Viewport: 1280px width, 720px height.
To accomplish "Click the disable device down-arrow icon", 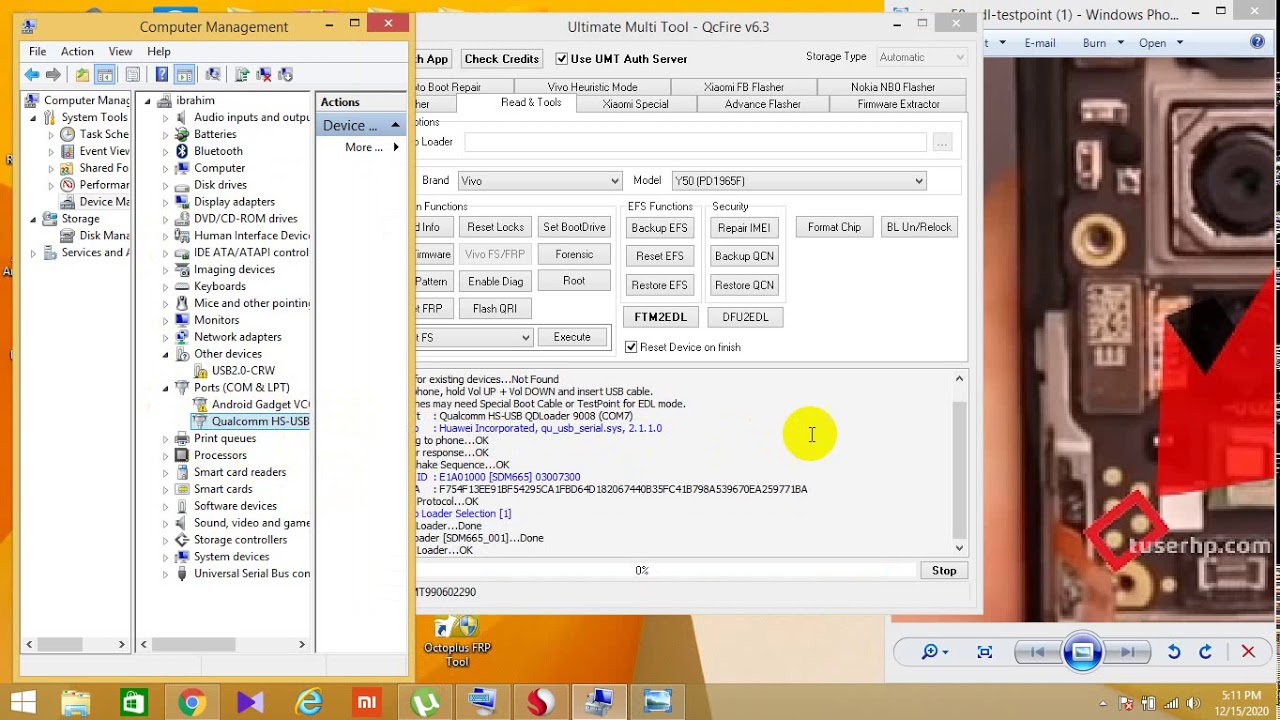I will (x=286, y=75).
